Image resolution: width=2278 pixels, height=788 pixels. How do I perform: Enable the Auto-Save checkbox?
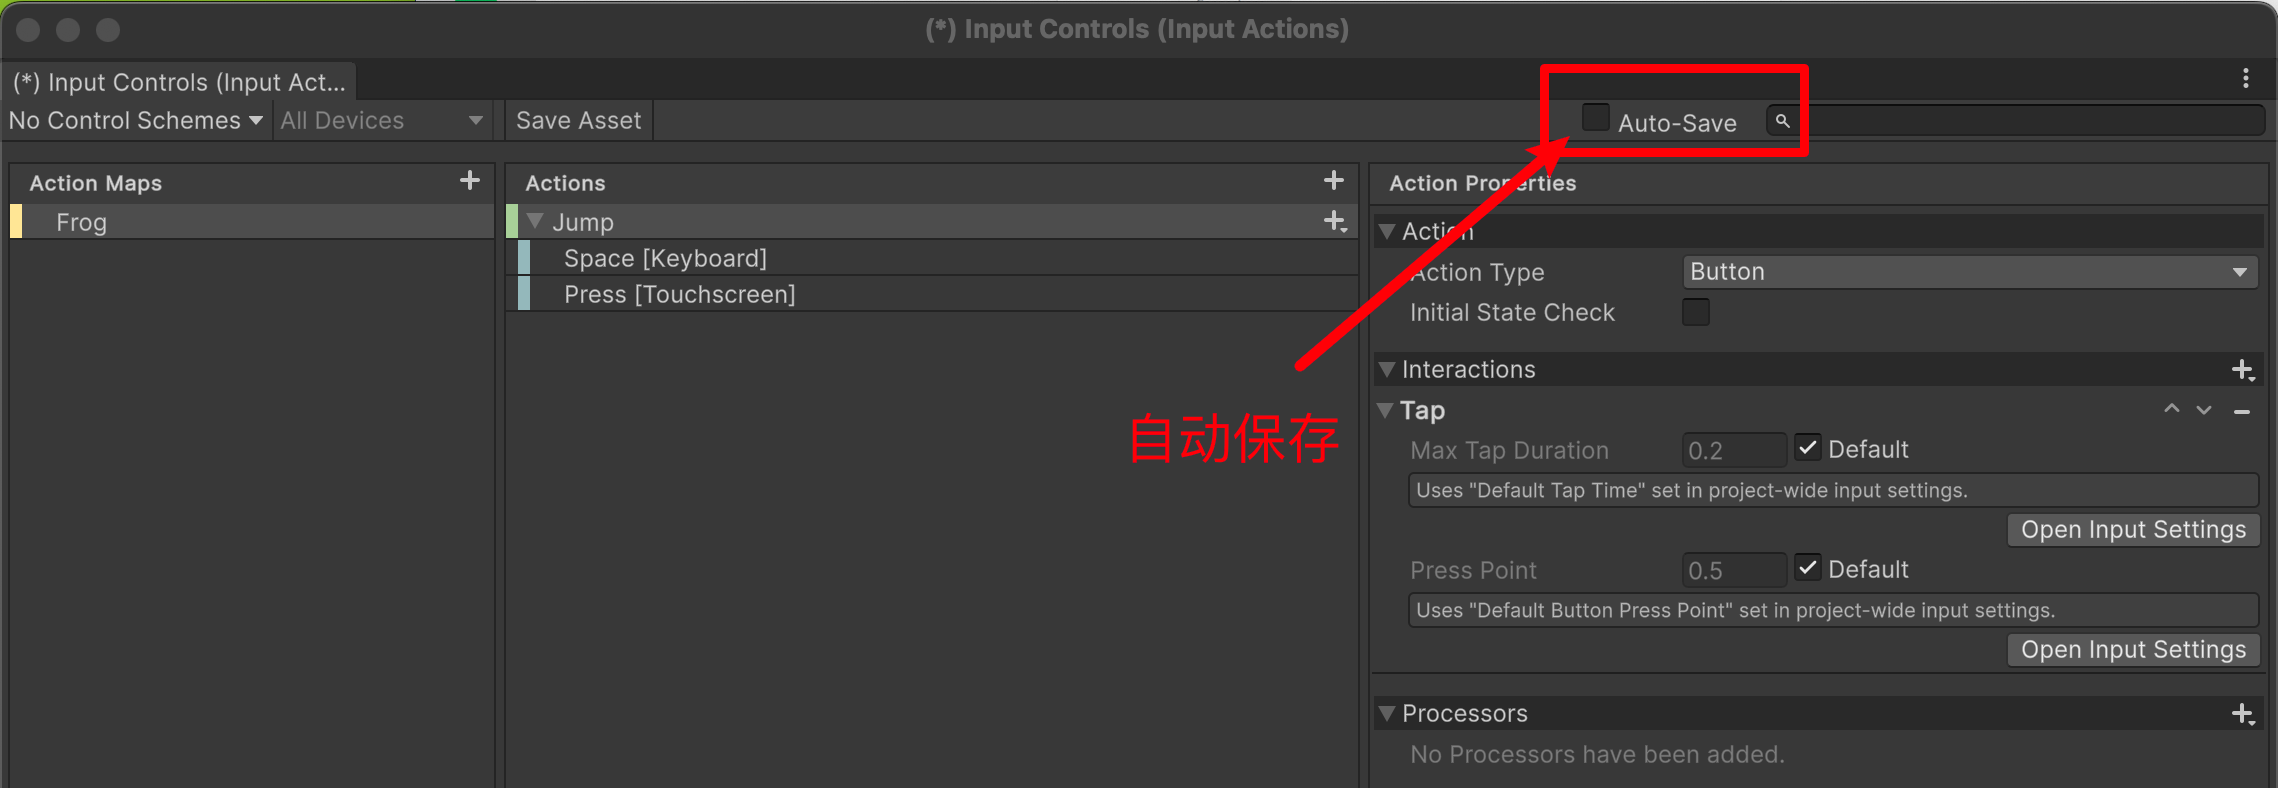(x=1595, y=118)
